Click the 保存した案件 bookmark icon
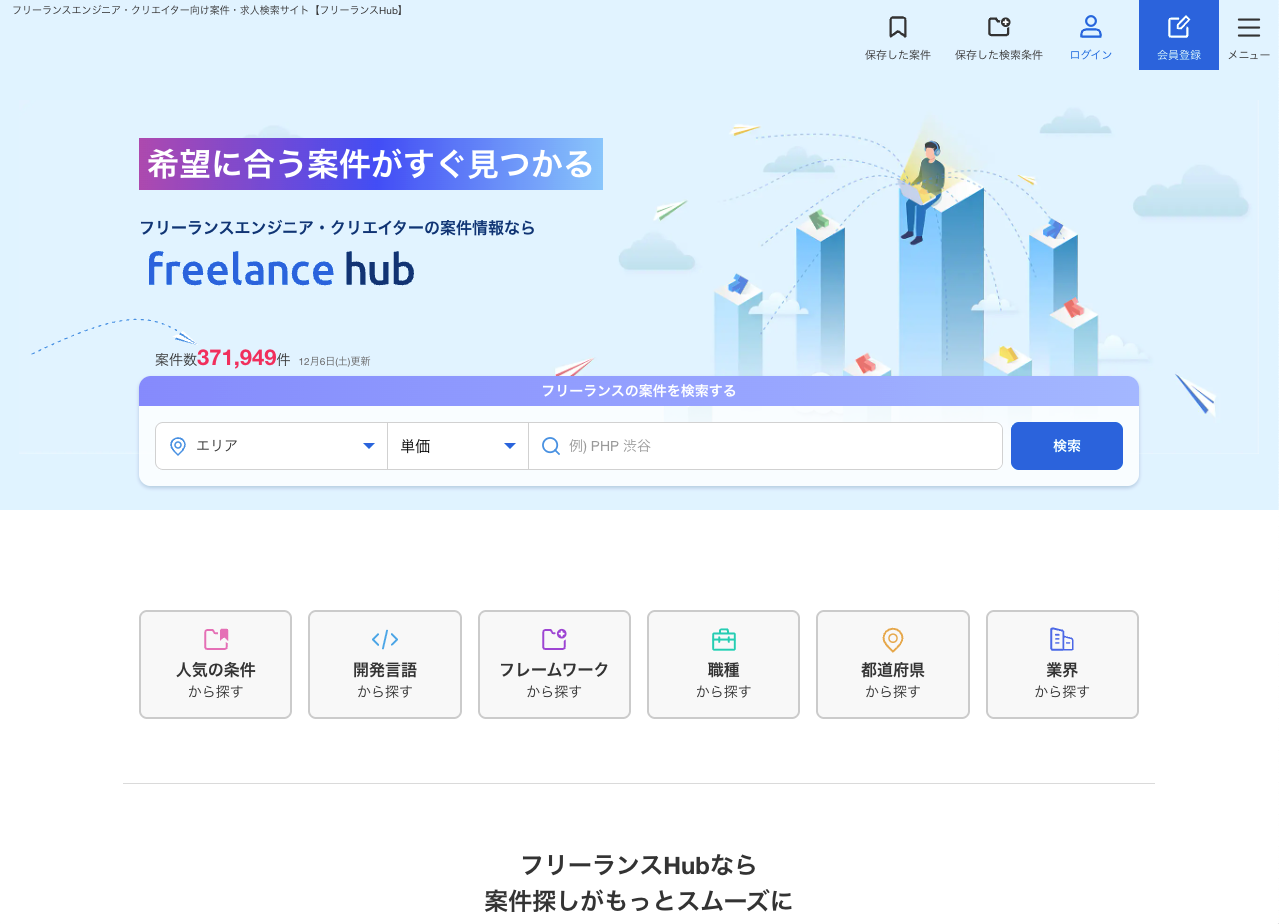 (x=896, y=27)
